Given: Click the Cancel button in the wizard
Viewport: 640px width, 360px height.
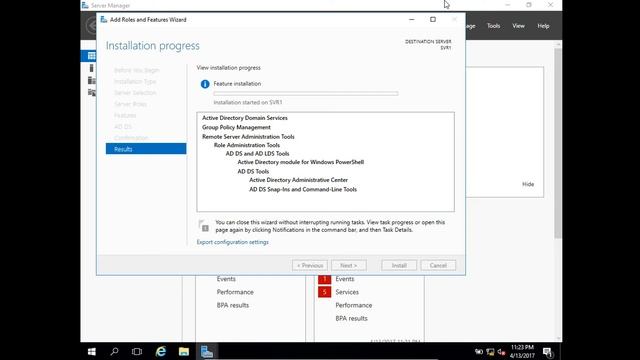Looking at the screenshot, I should tap(438, 266).
